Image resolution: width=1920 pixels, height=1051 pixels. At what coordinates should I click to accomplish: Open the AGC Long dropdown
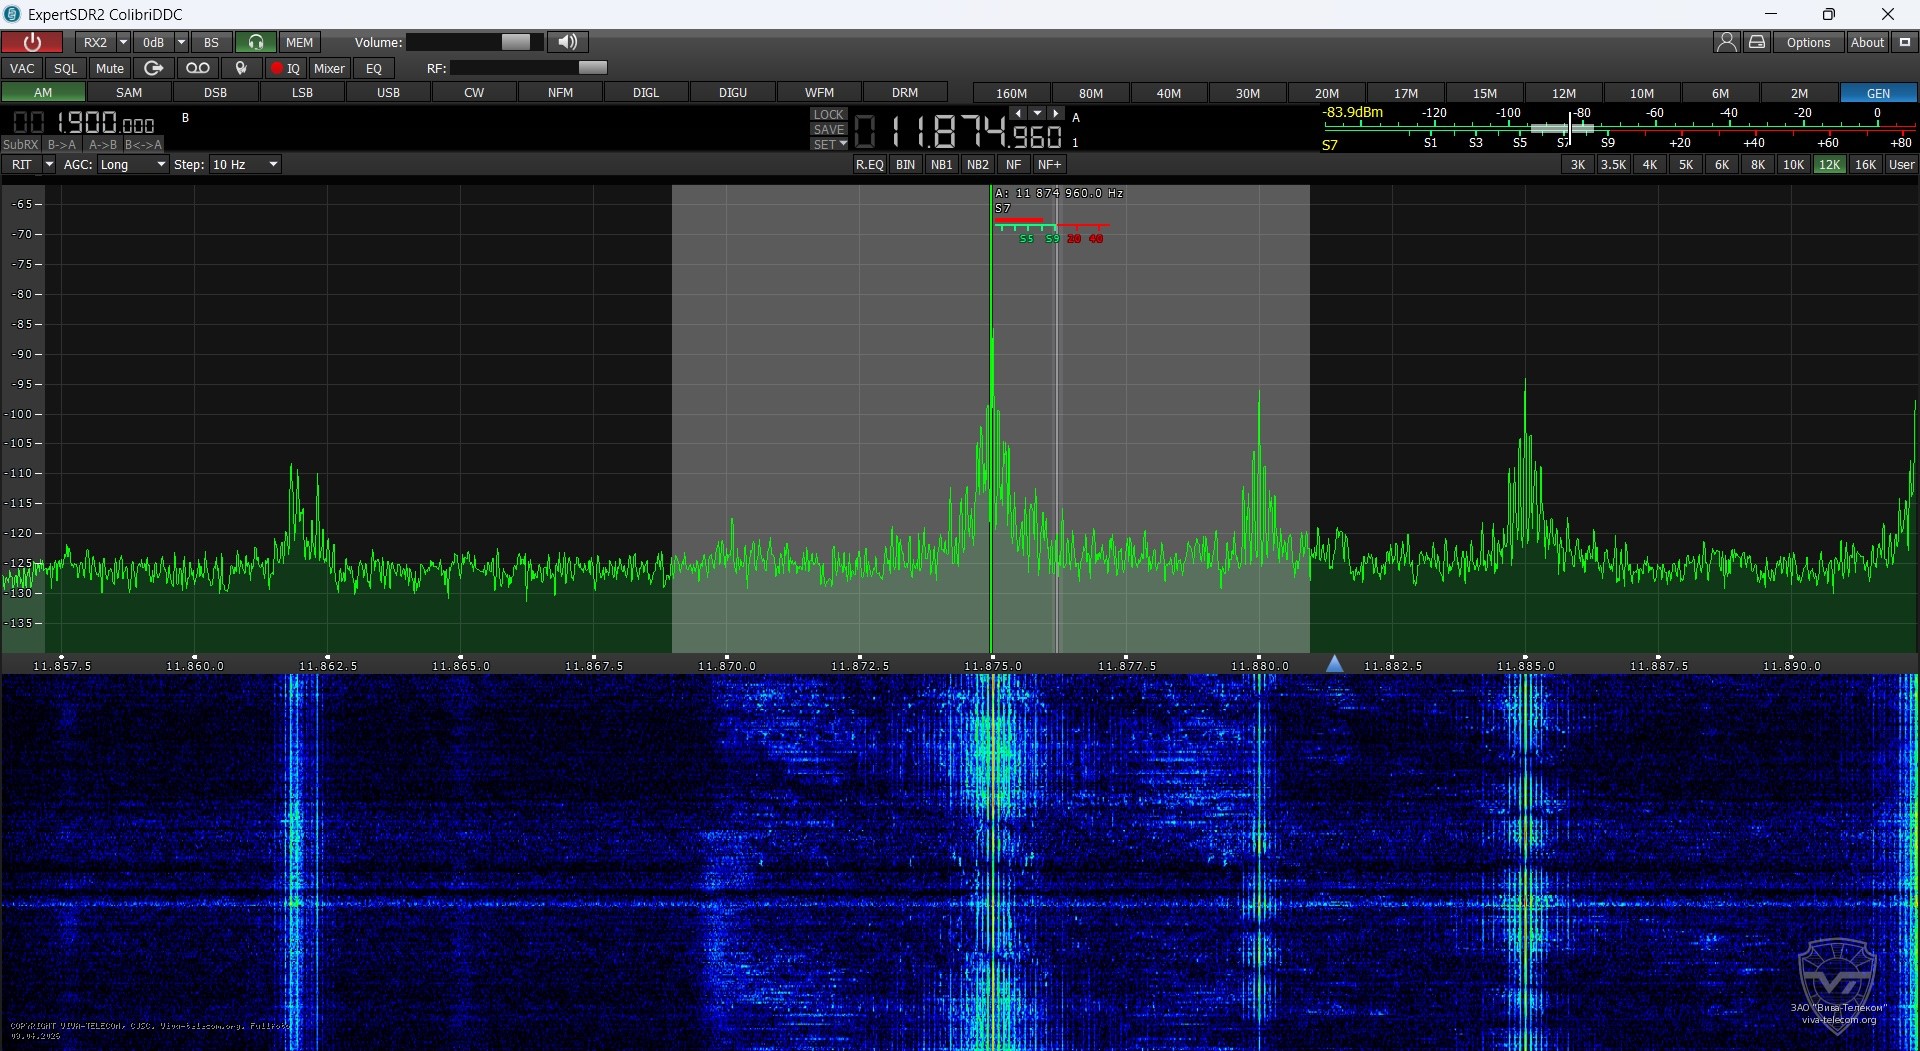pos(131,165)
